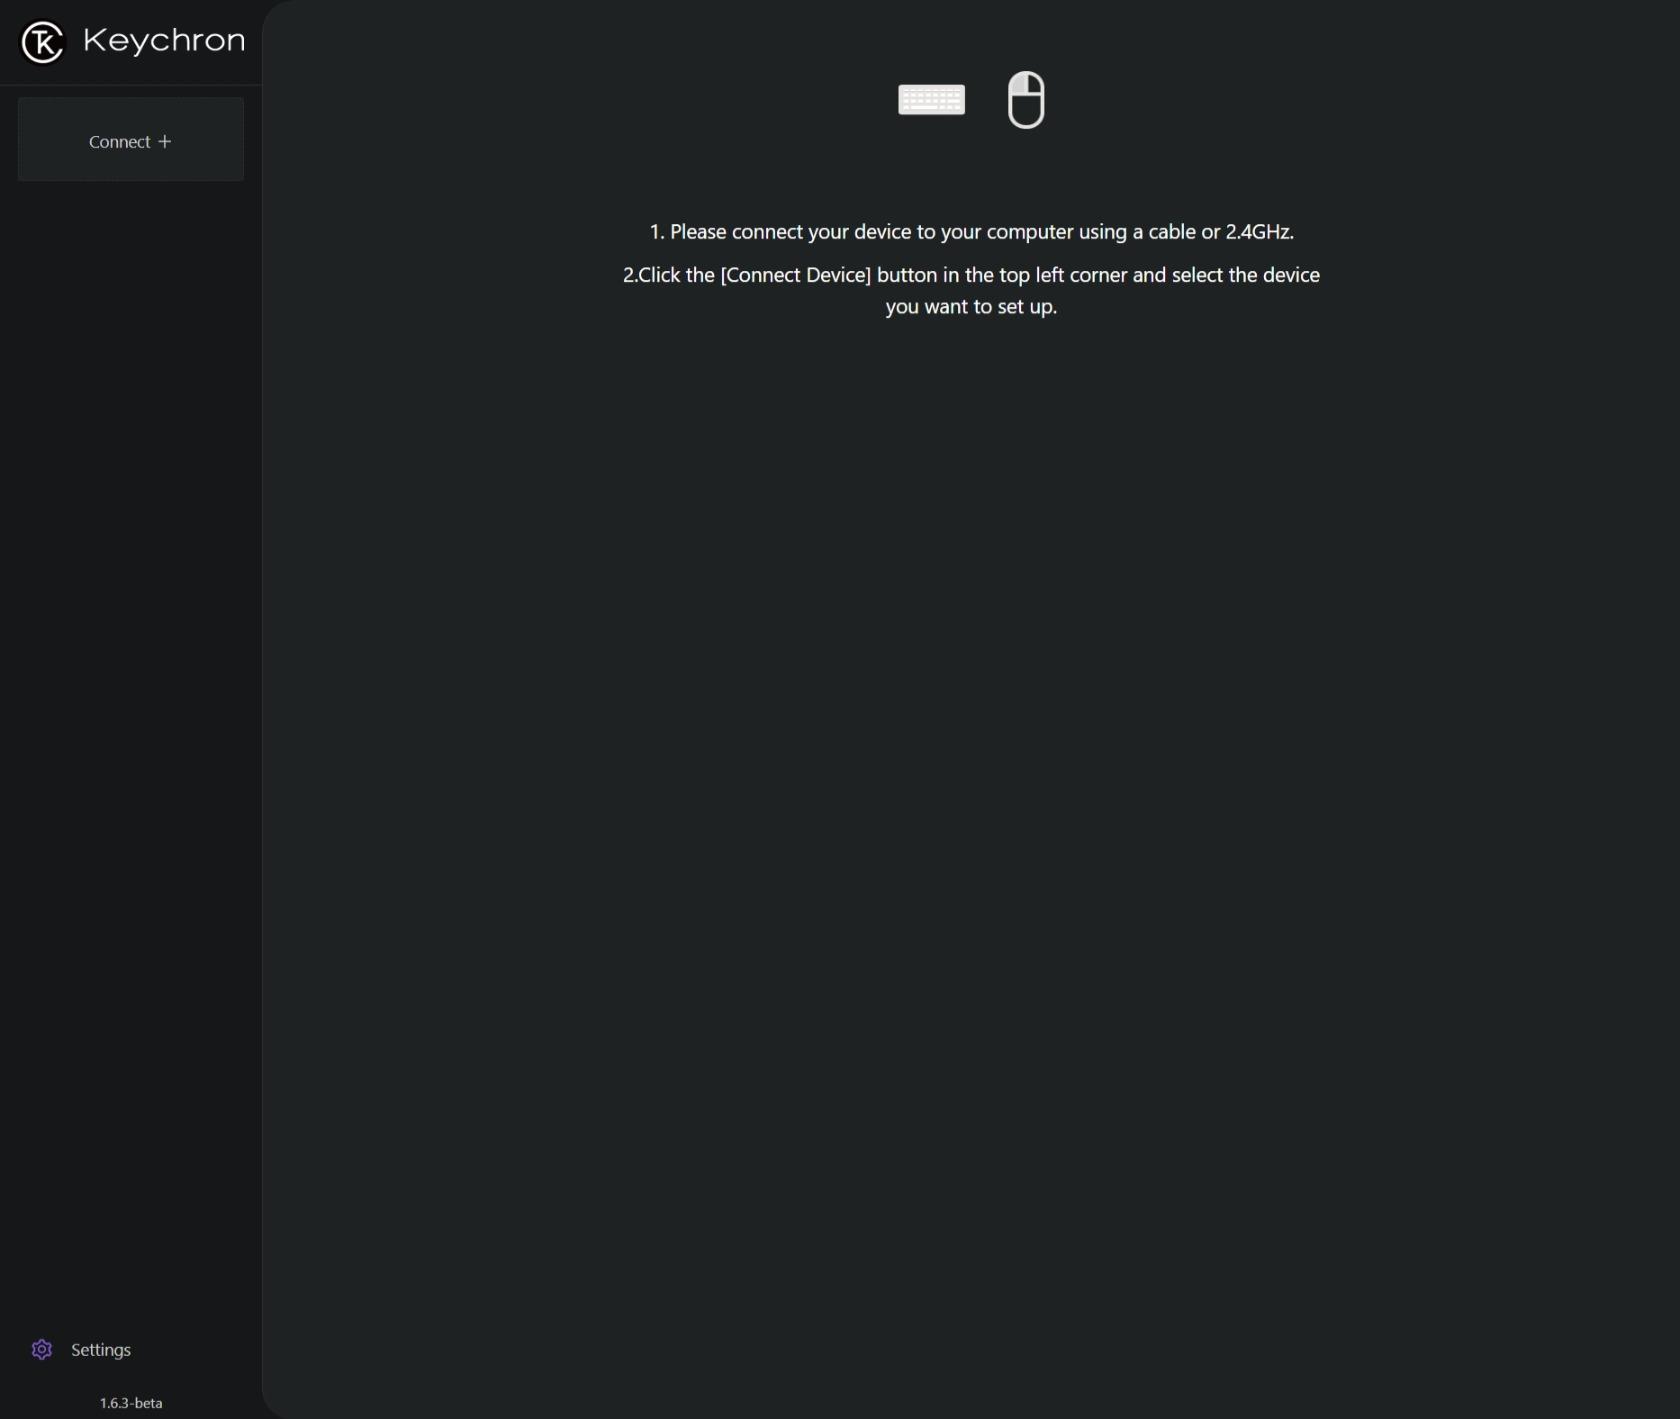Image resolution: width=1680 pixels, height=1419 pixels.
Task: Click the word Connect in the sidebar button
Action: pyautogui.click(x=119, y=142)
